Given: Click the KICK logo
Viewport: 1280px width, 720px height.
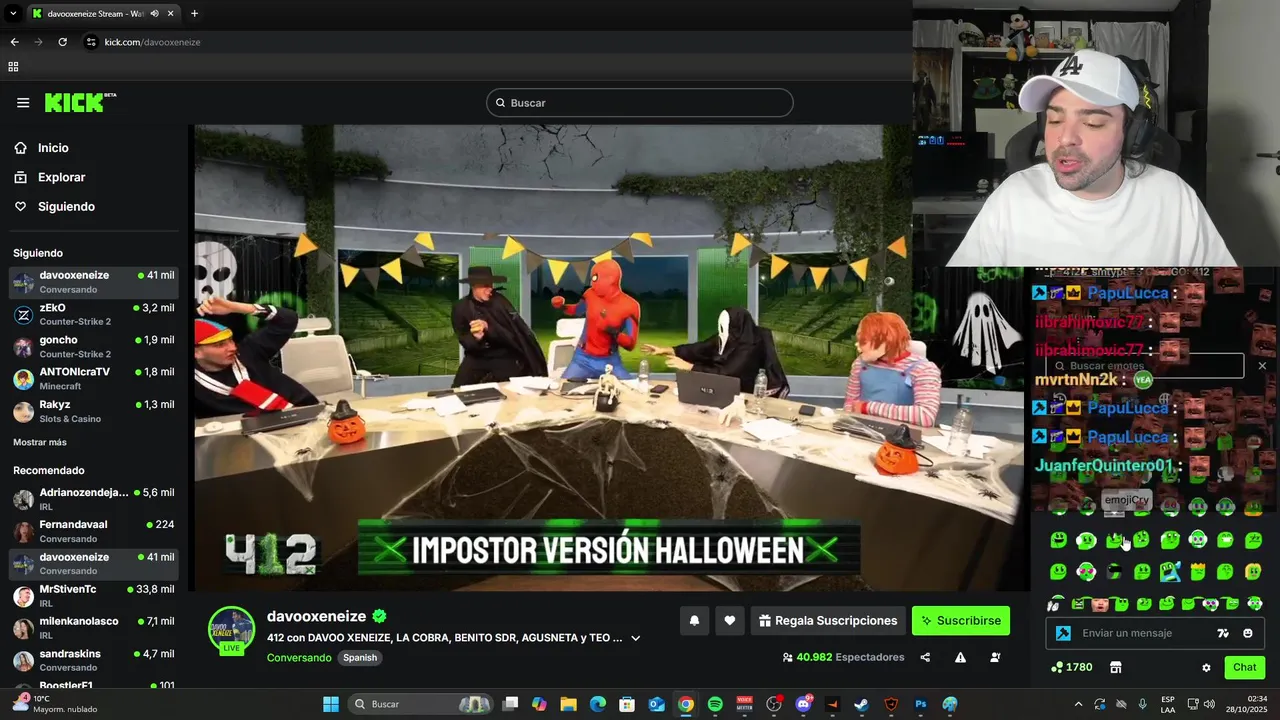Looking at the screenshot, I should pos(80,102).
